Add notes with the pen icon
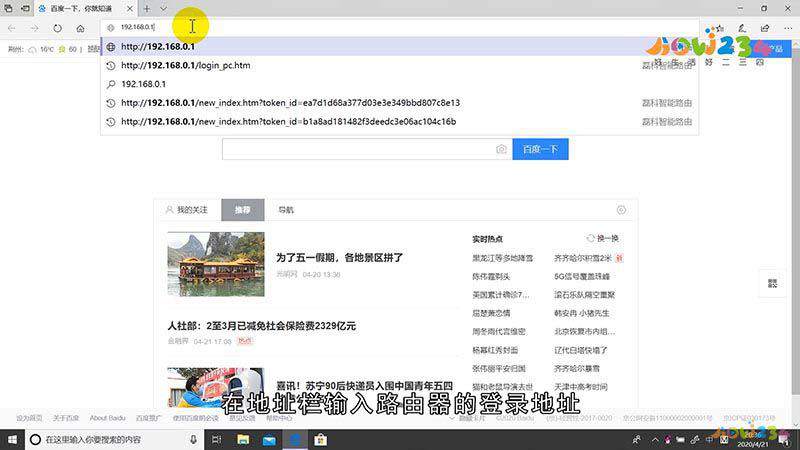 (x=742, y=28)
